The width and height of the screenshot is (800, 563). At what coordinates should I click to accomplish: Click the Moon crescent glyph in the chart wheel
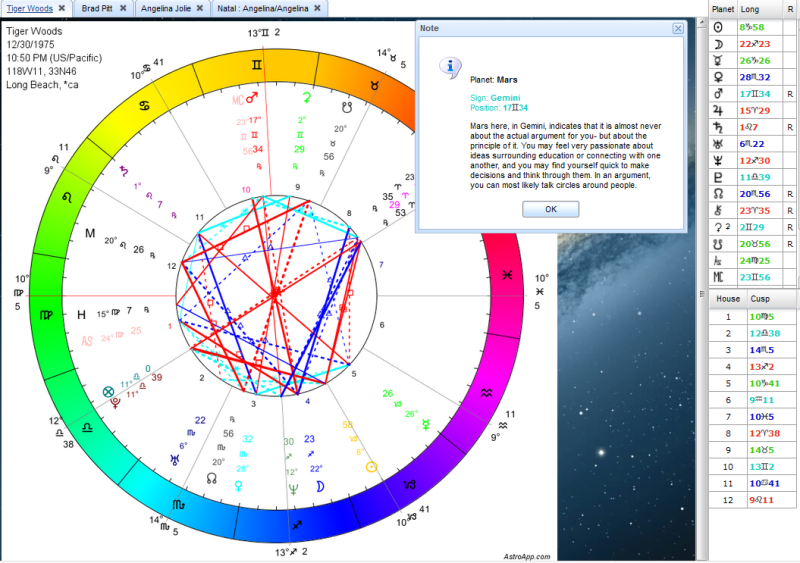click(x=321, y=487)
